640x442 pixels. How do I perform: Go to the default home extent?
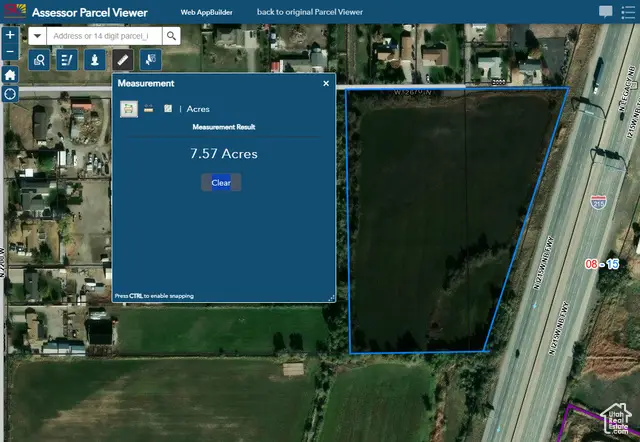(x=10, y=74)
